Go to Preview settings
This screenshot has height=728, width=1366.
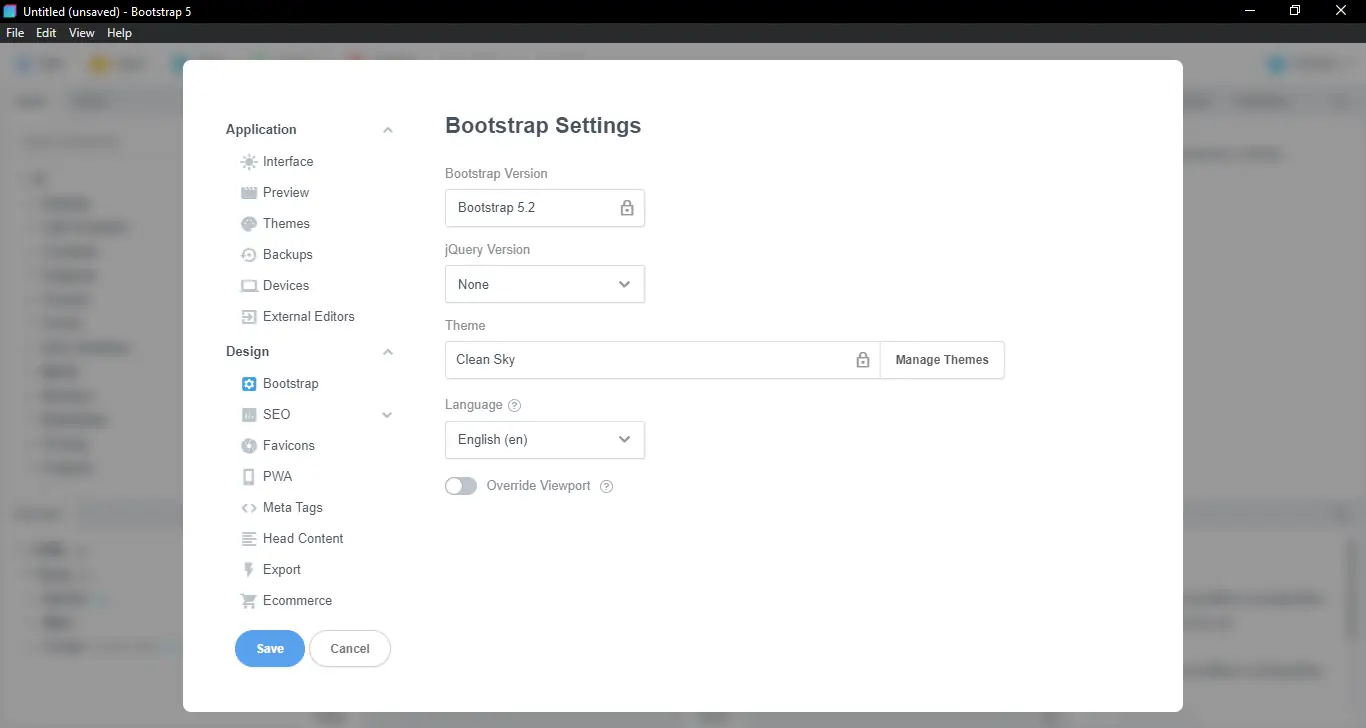coord(286,193)
